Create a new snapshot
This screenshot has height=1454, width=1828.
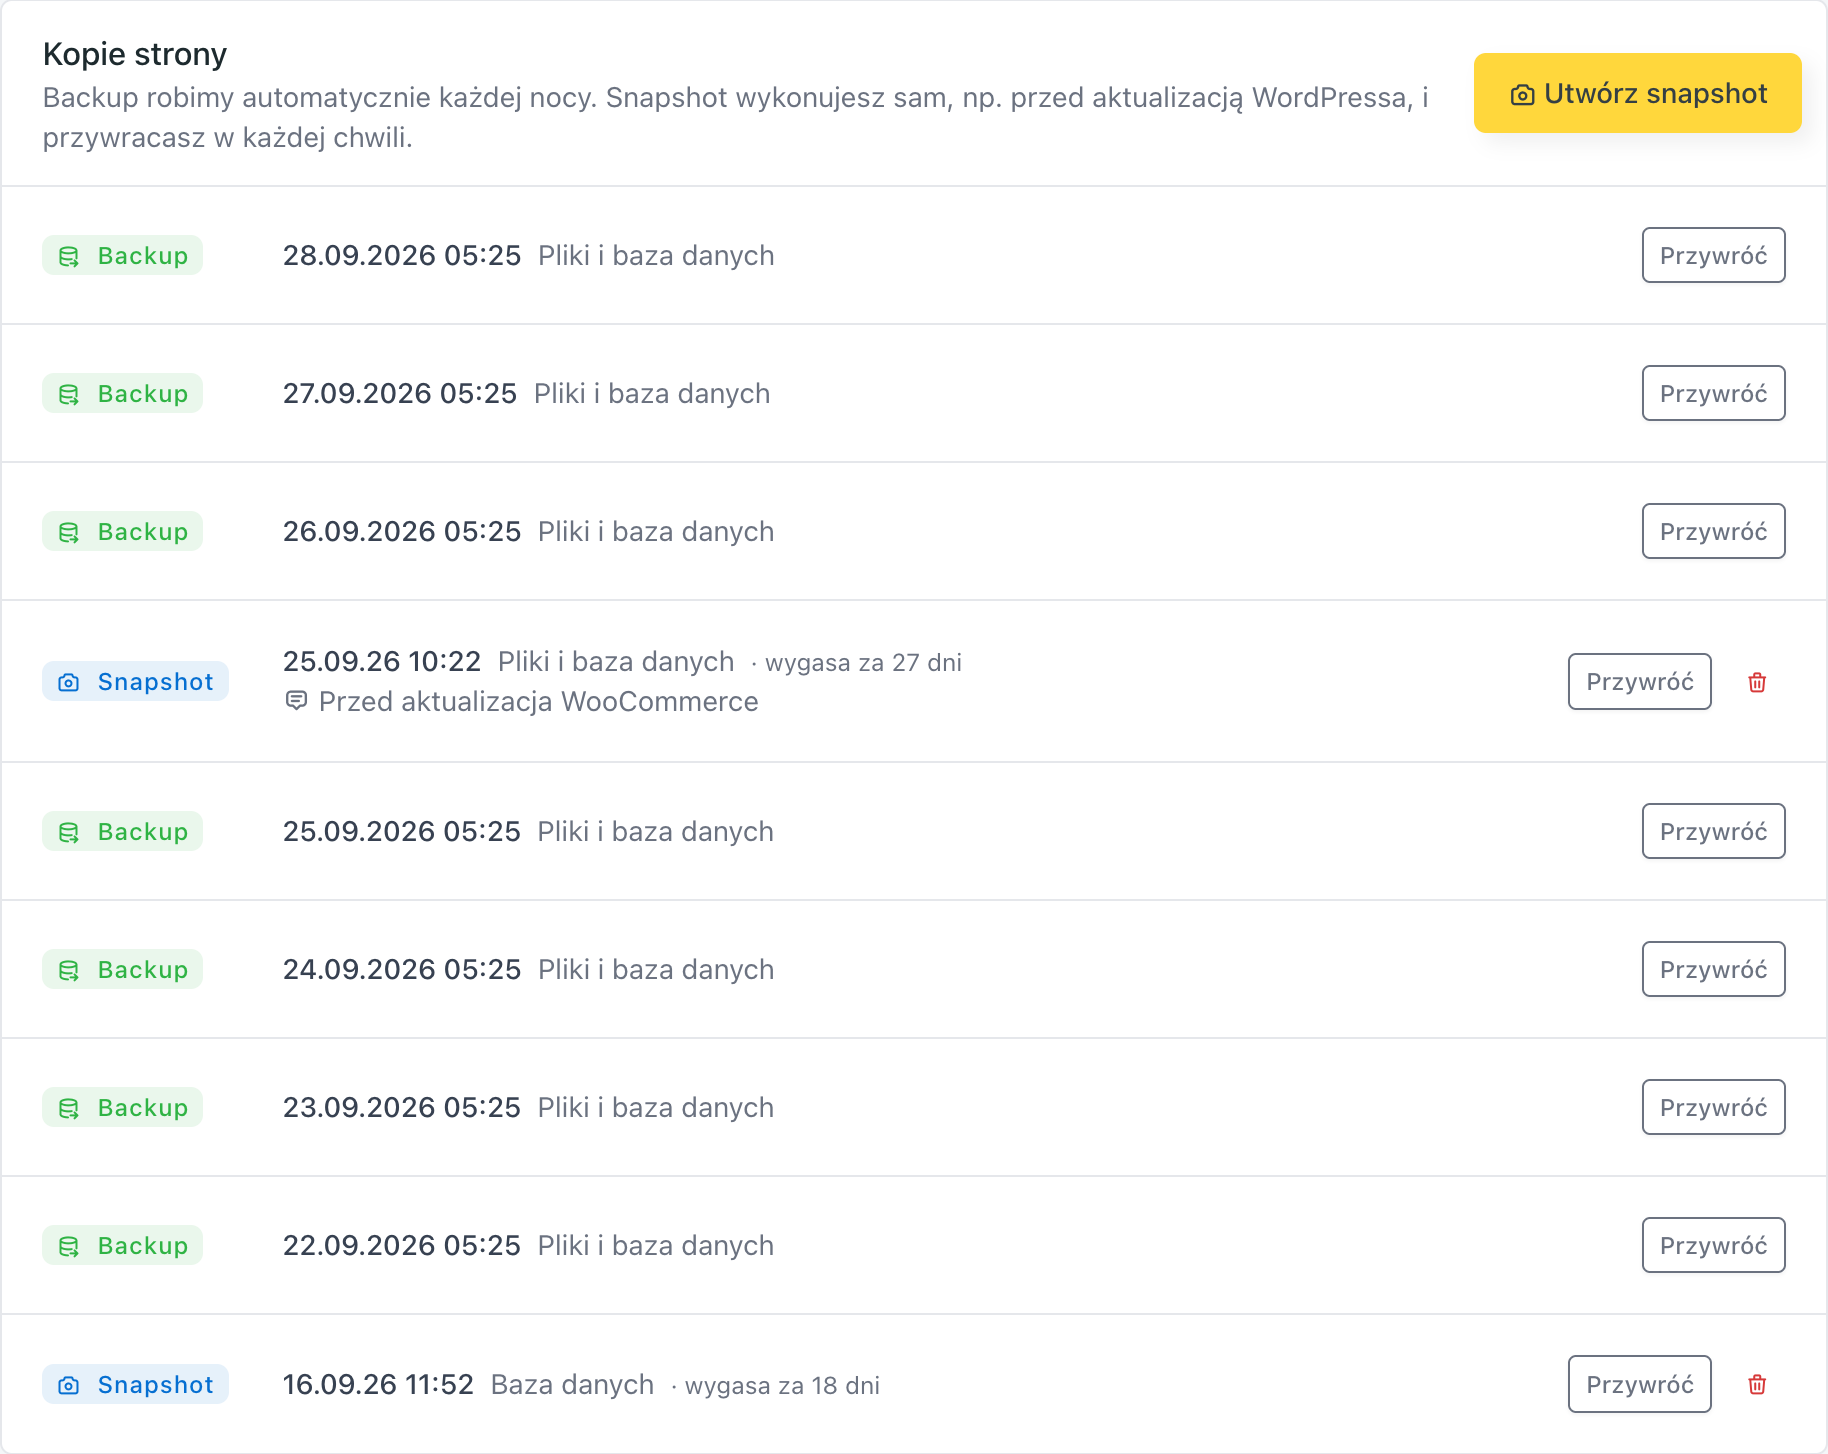1637,93
